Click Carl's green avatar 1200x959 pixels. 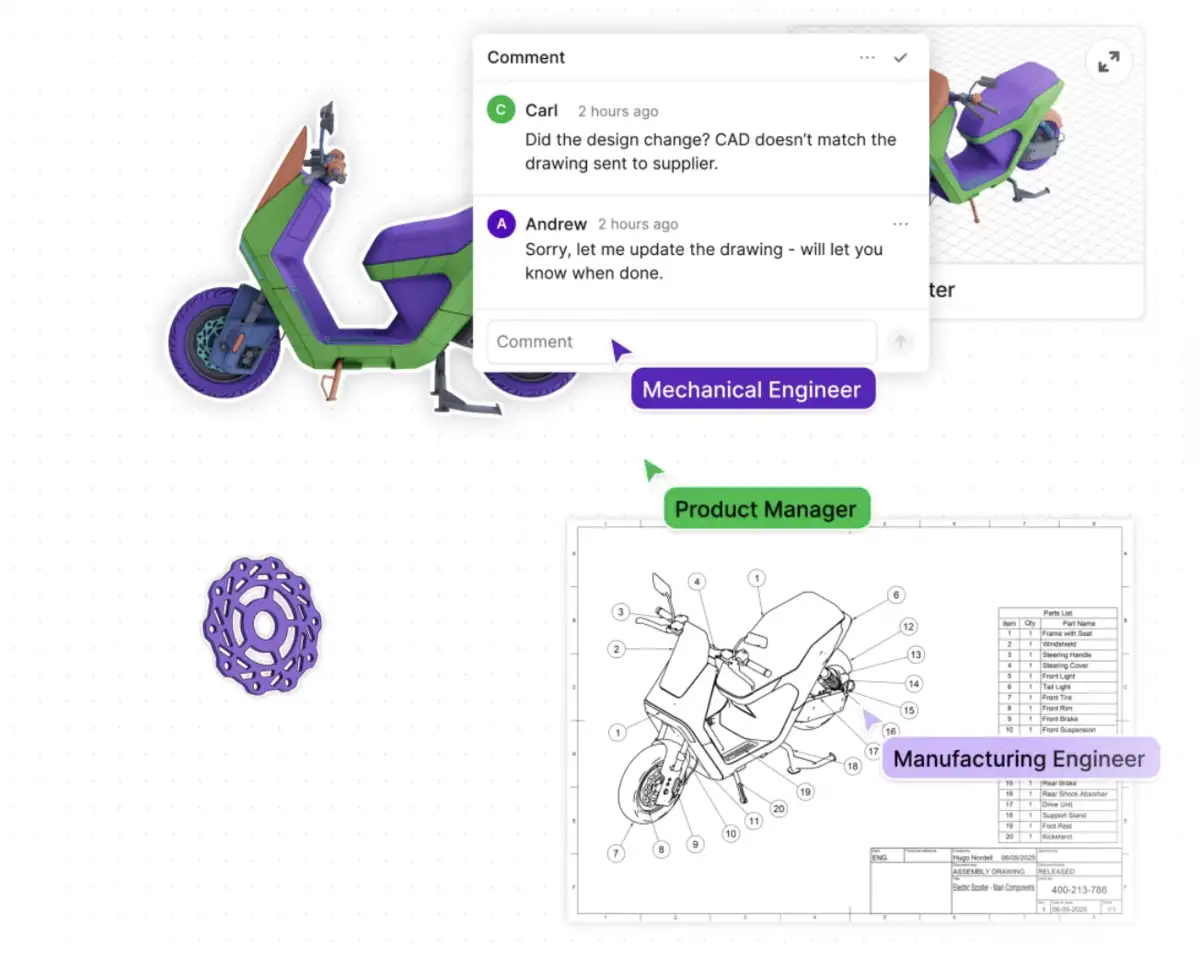[x=501, y=110]
